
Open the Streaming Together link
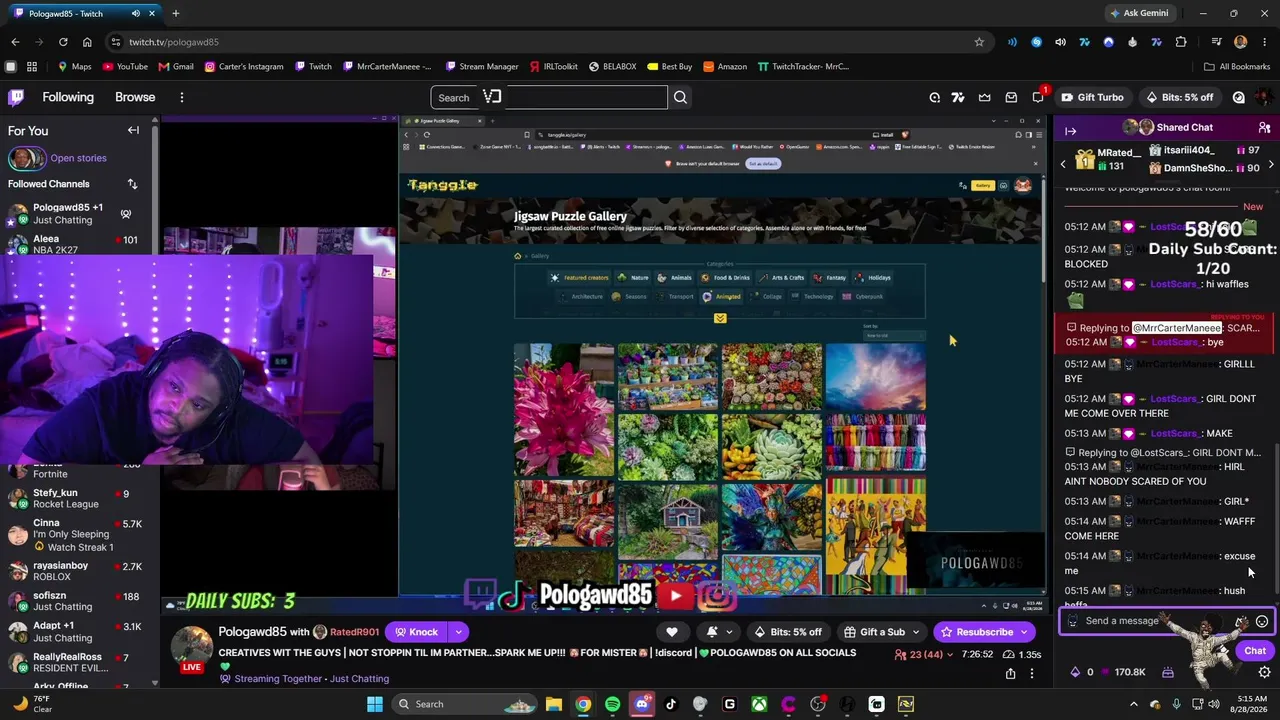pyautogui.click(x=278, y=679)
